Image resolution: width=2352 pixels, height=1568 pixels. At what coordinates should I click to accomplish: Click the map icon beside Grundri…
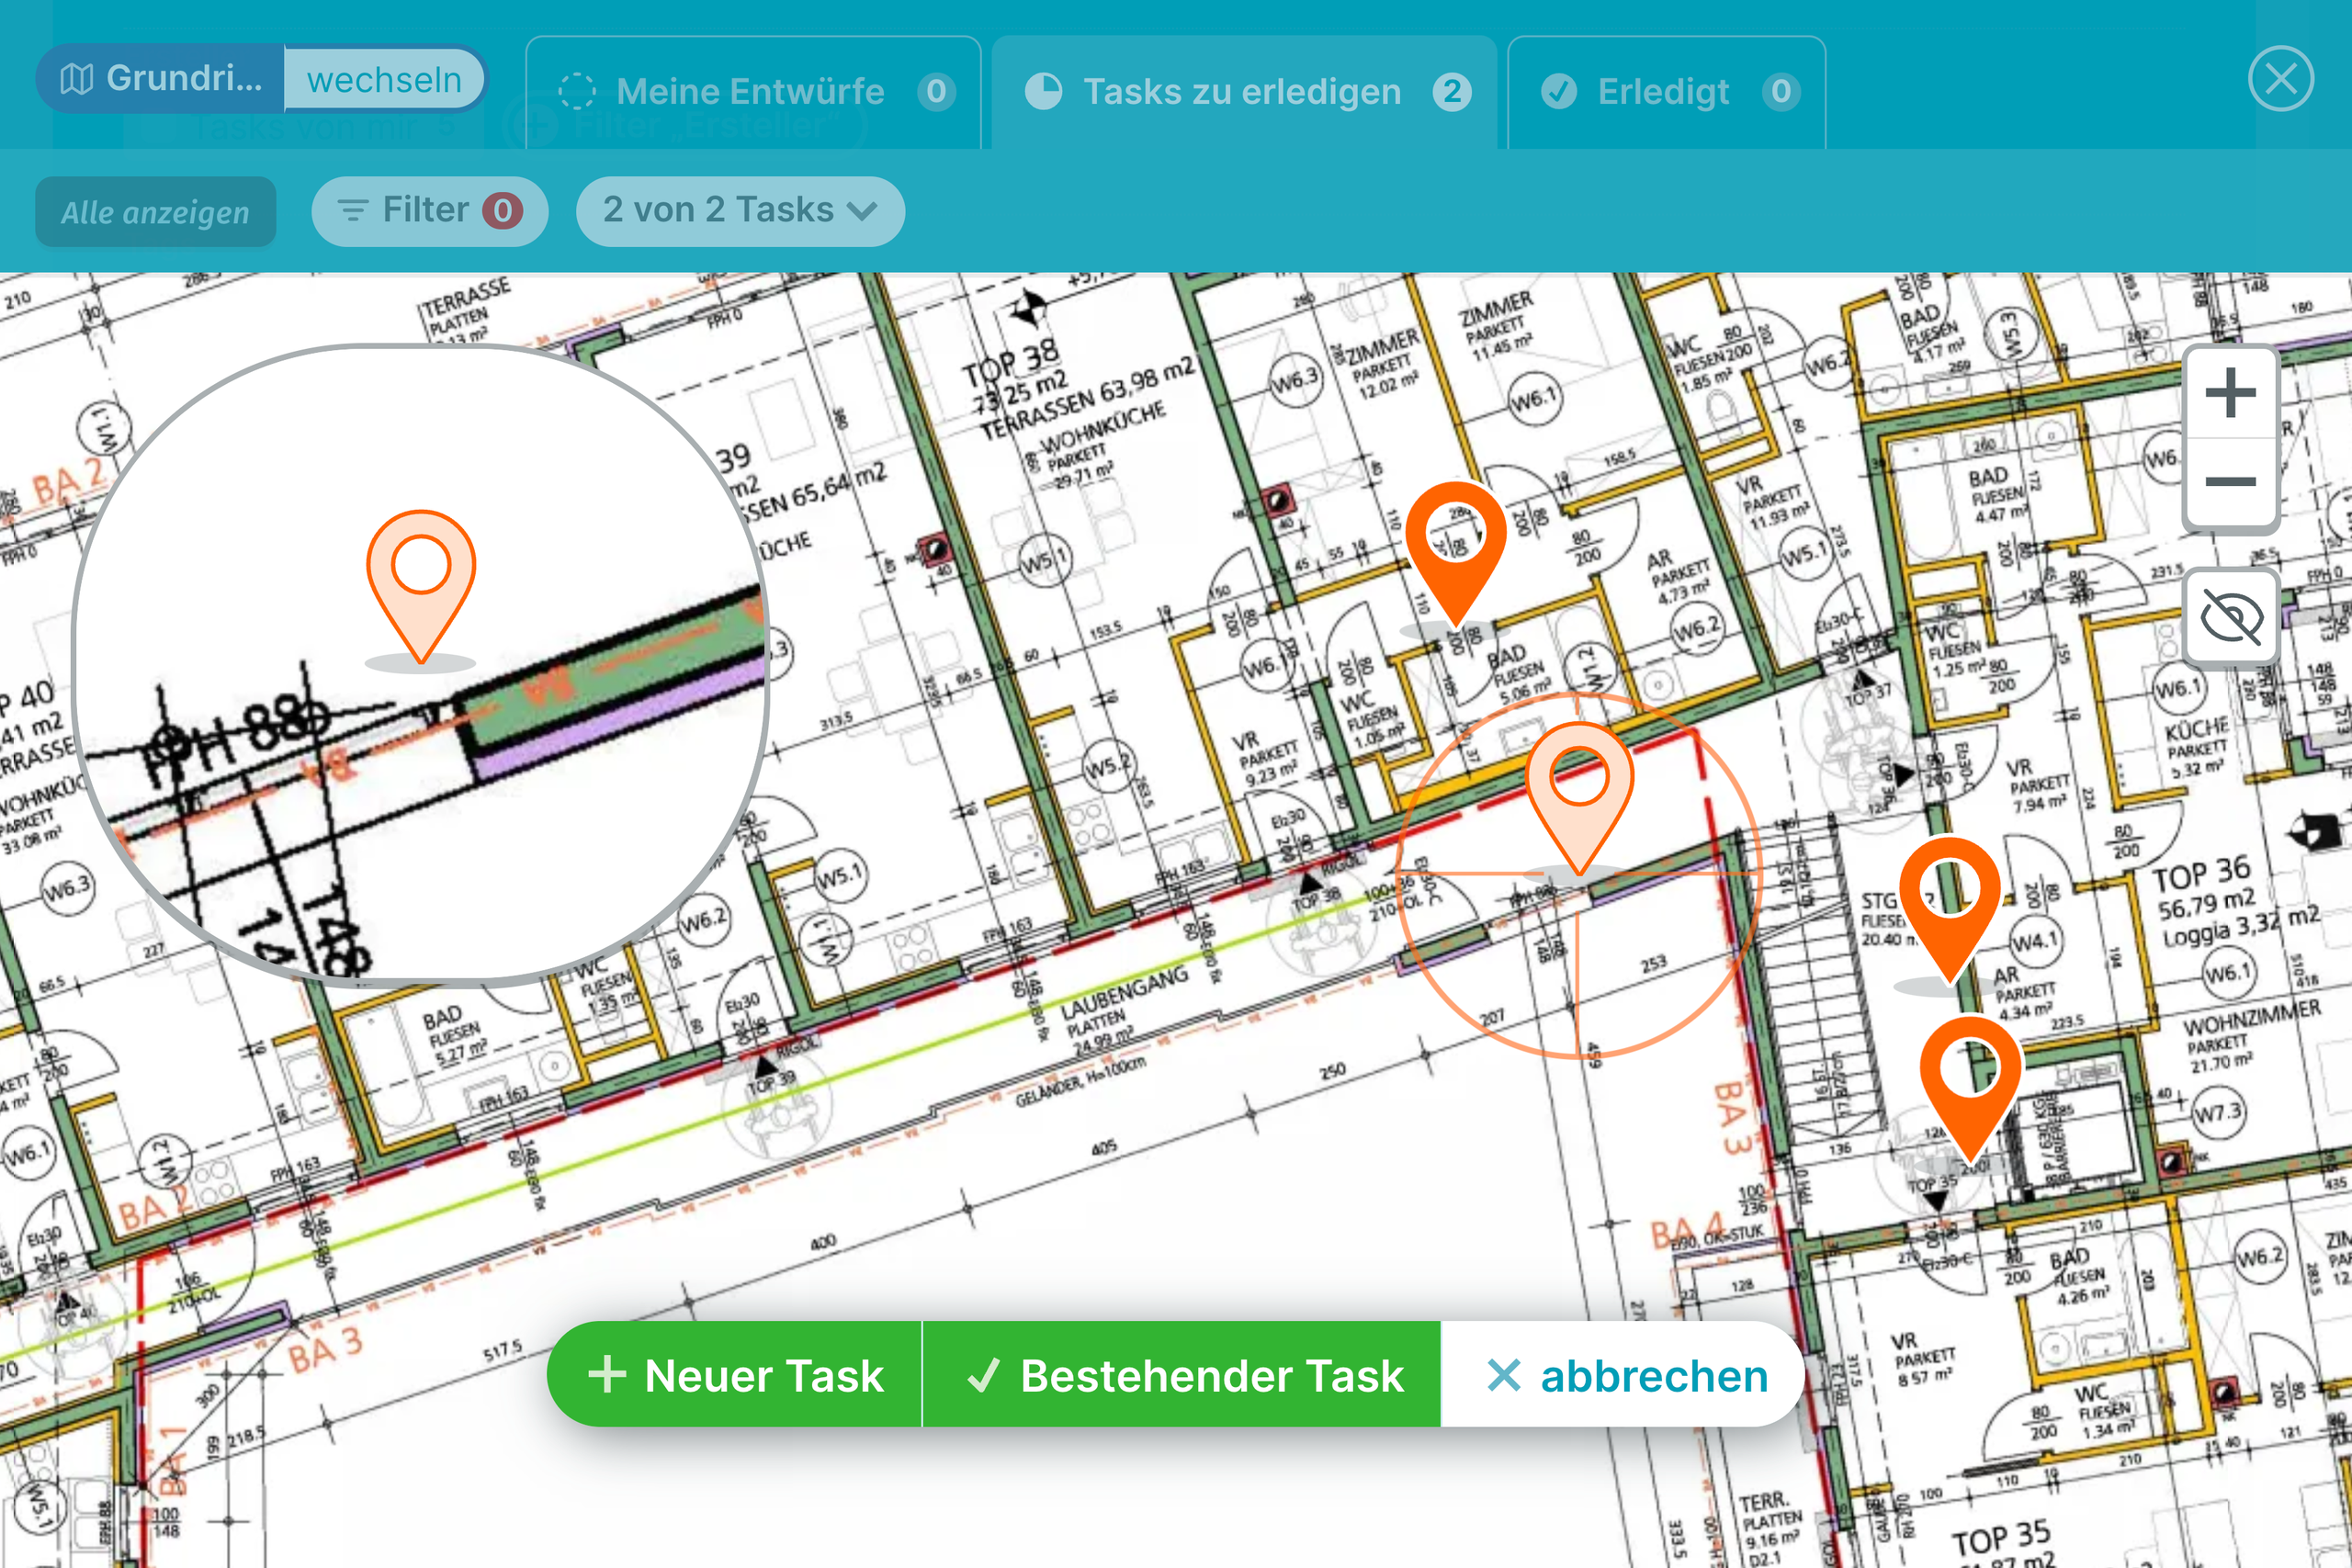77,79
